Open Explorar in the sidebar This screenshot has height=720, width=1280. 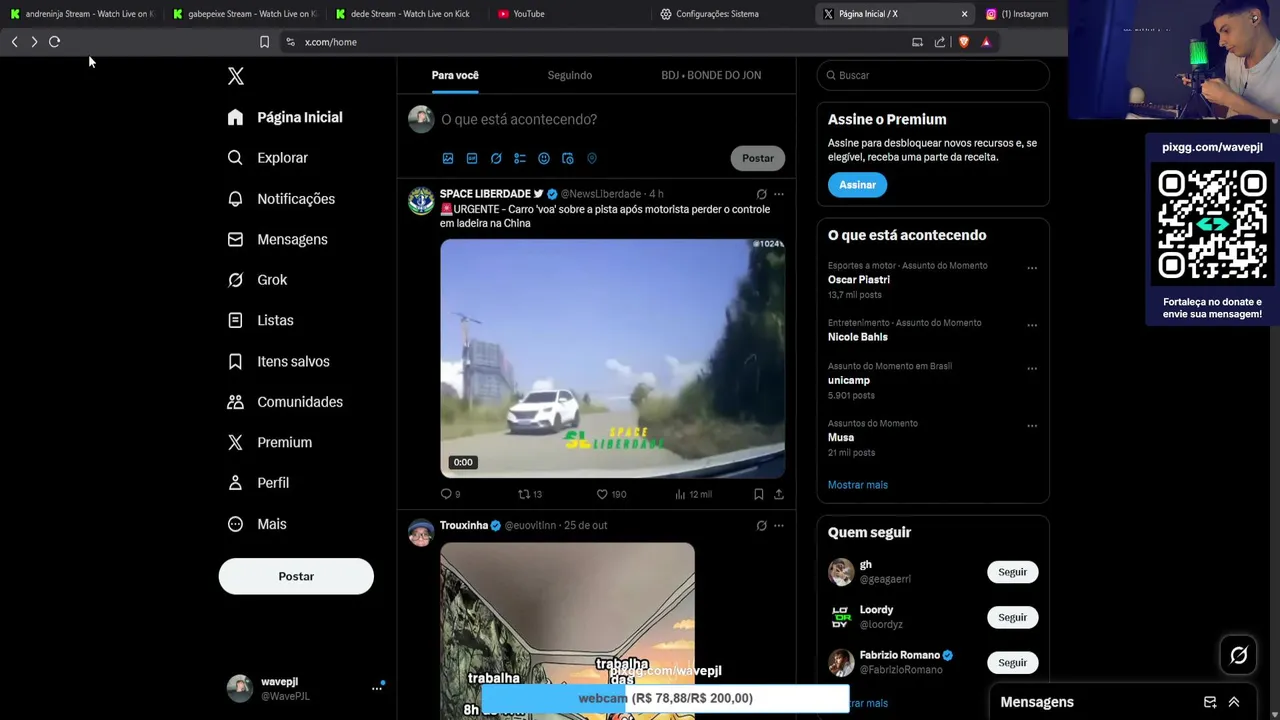pos(267,158)
